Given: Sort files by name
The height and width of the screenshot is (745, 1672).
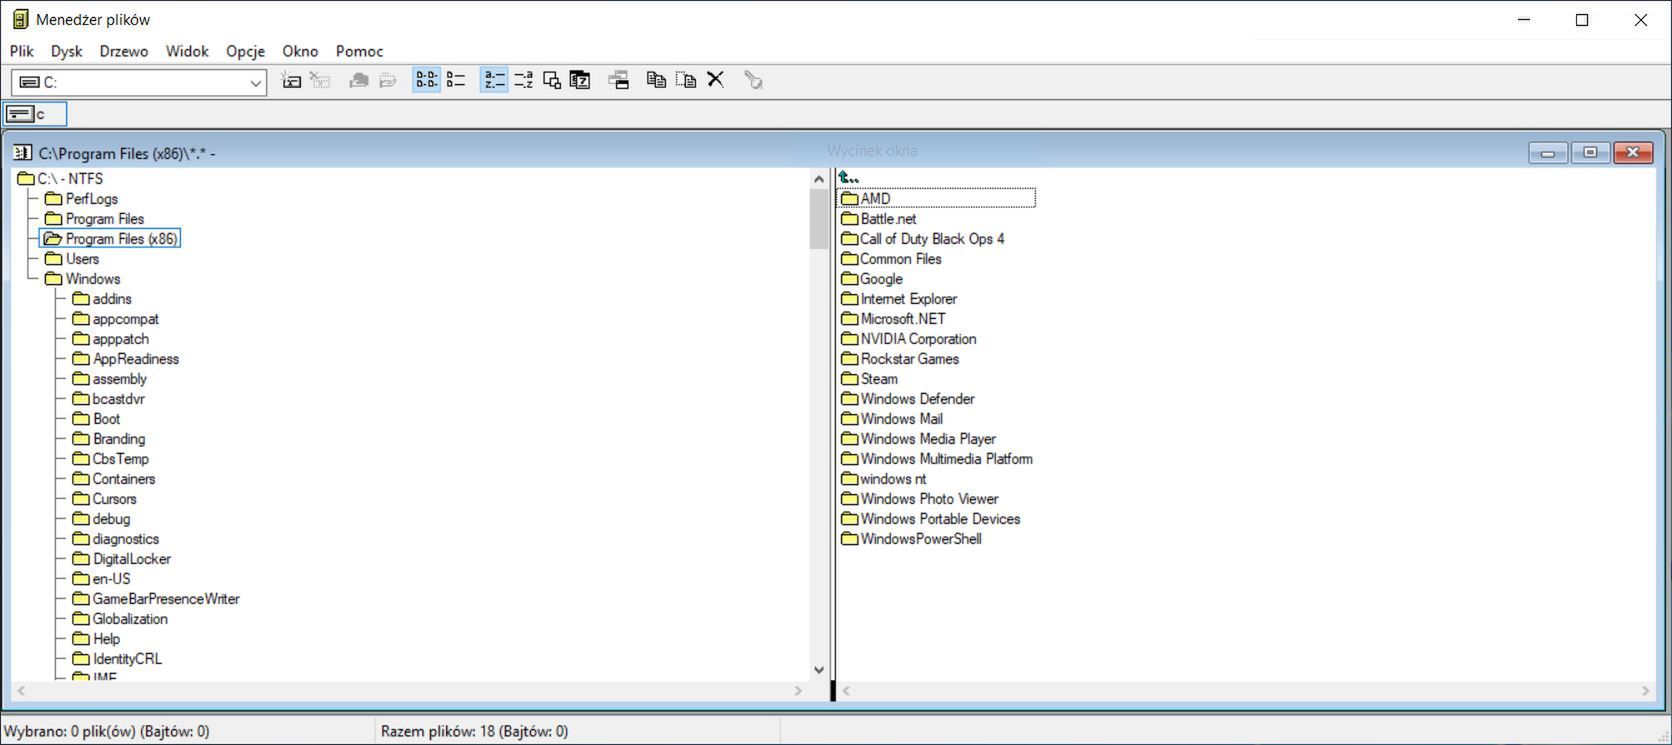Looking at the screenshot, I should tap(494, 80).
